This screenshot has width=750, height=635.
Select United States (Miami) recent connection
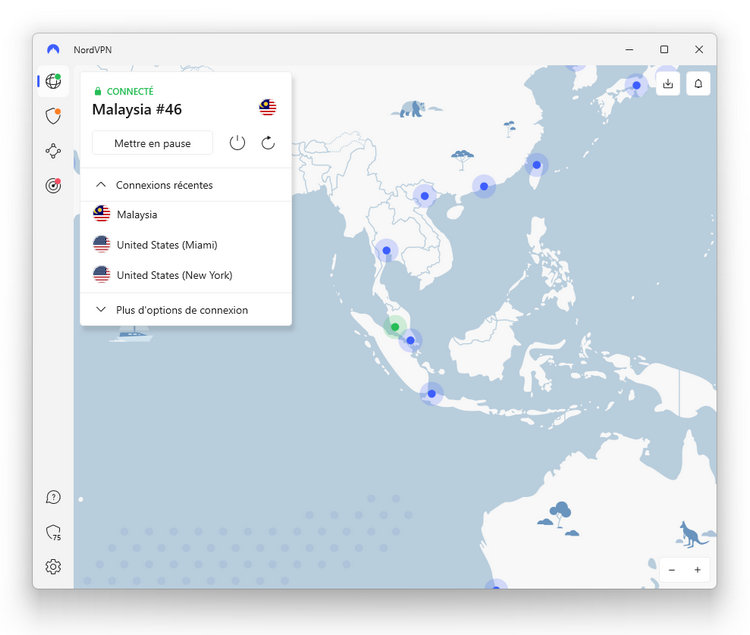pos(186,245)
